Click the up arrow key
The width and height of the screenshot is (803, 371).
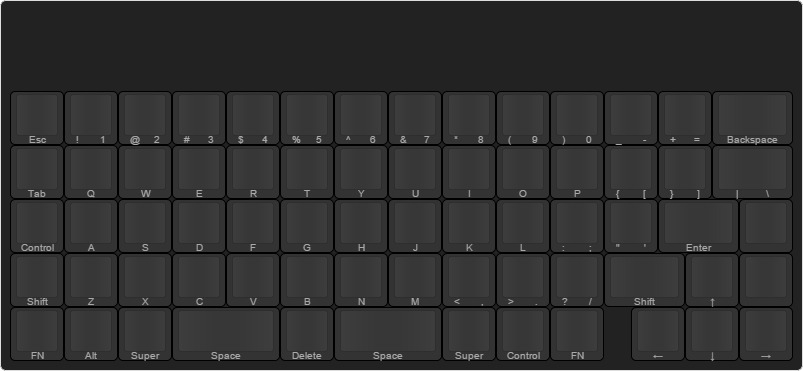(x=712, y=280)
